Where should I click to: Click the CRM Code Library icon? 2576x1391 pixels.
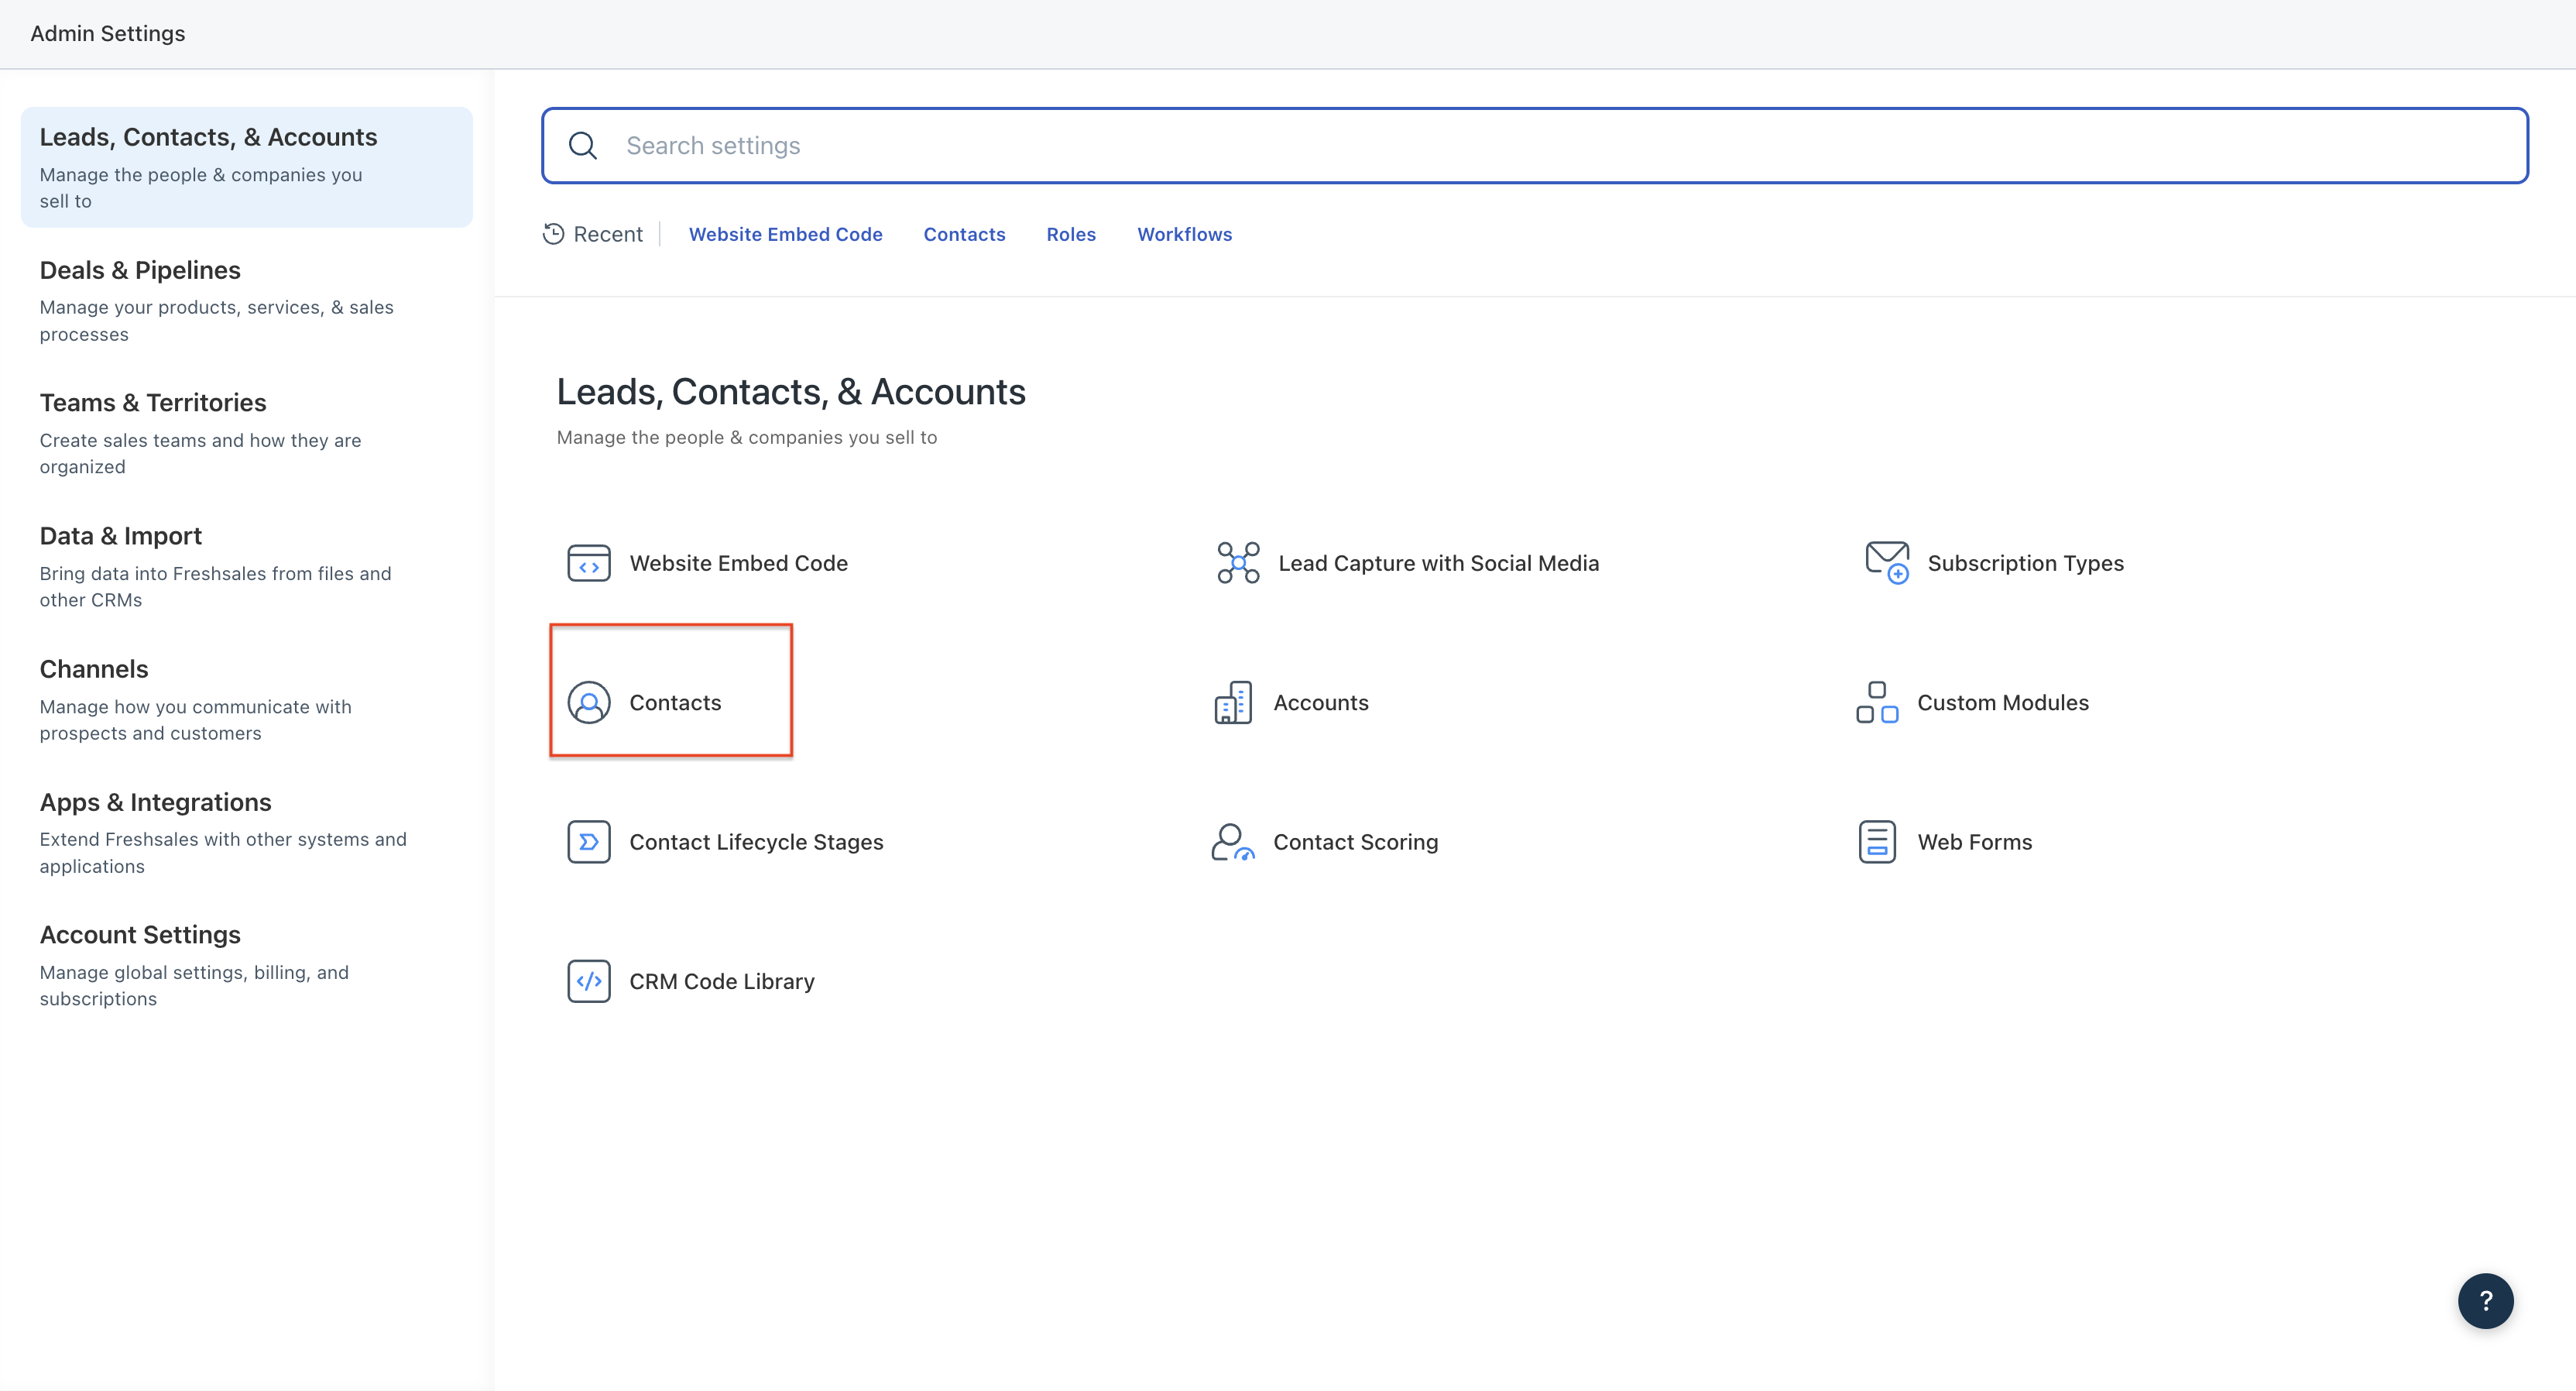pos(588,981)
